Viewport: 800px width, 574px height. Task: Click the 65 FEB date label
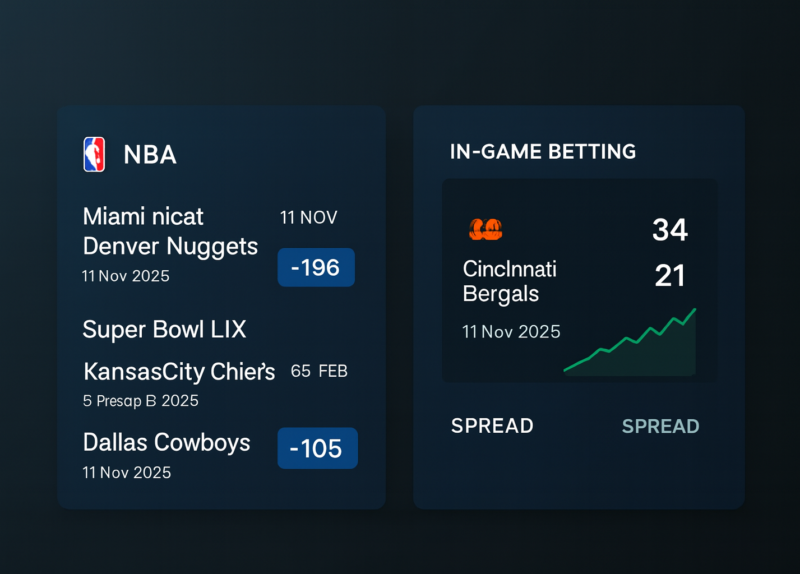click(319, 372)
